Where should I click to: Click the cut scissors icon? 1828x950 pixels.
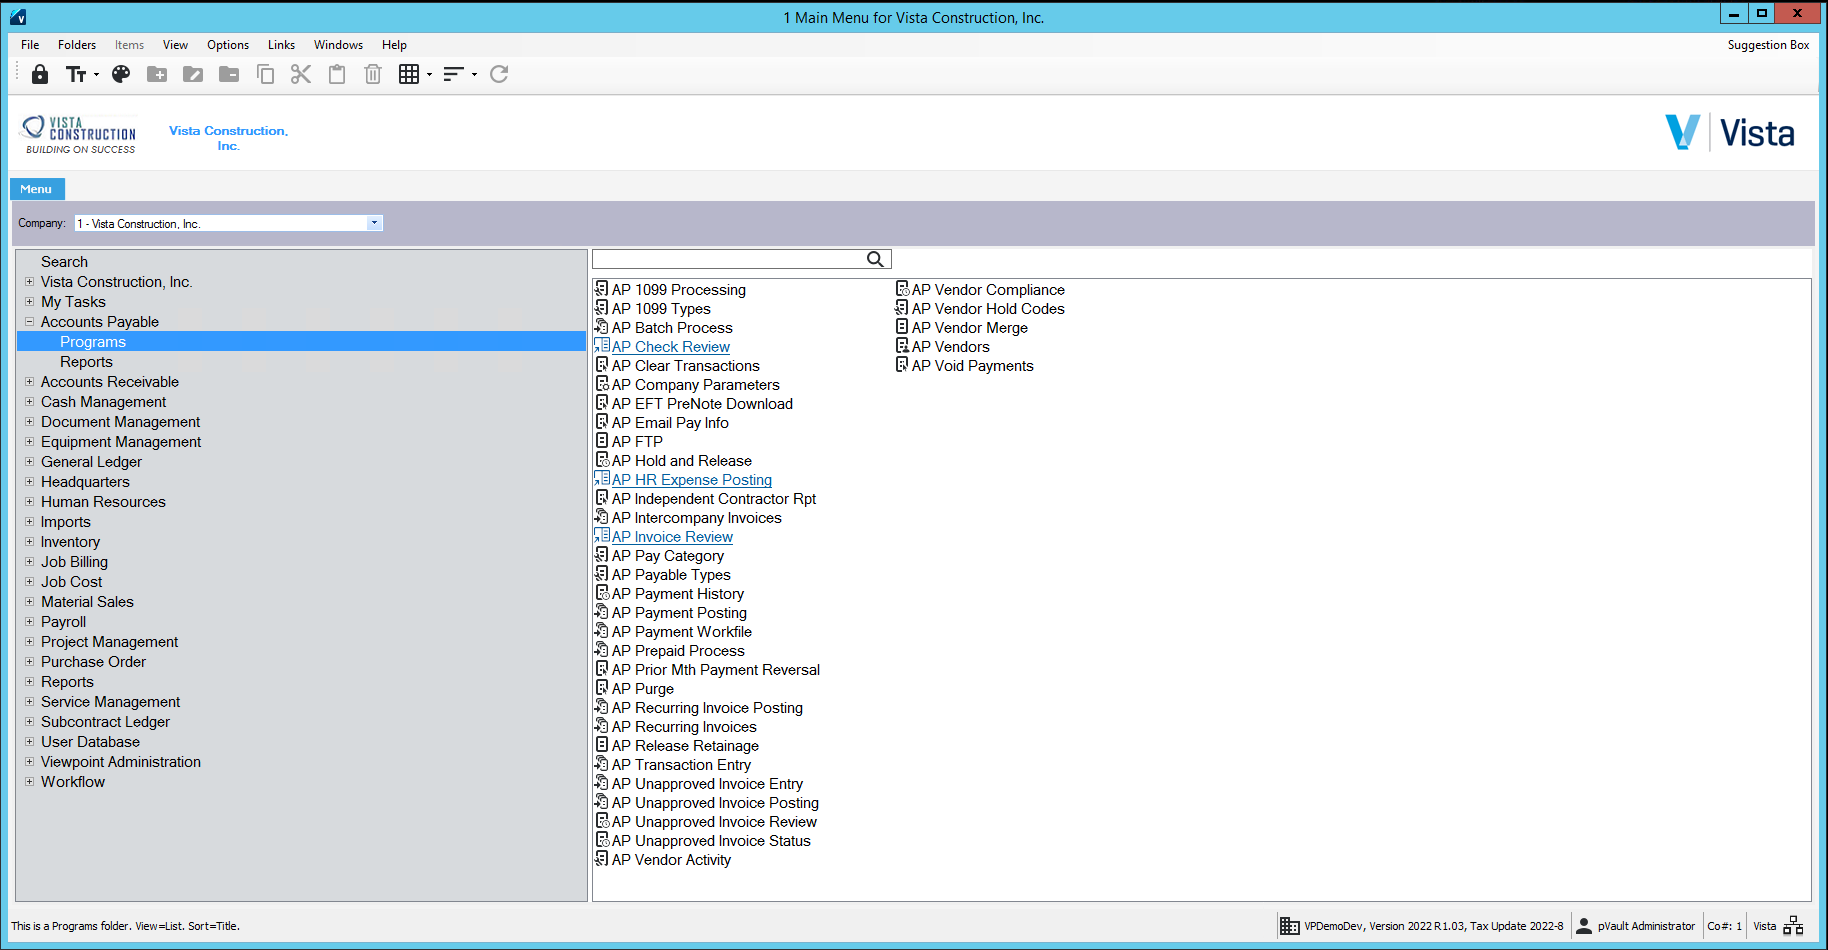click(301, 74)
